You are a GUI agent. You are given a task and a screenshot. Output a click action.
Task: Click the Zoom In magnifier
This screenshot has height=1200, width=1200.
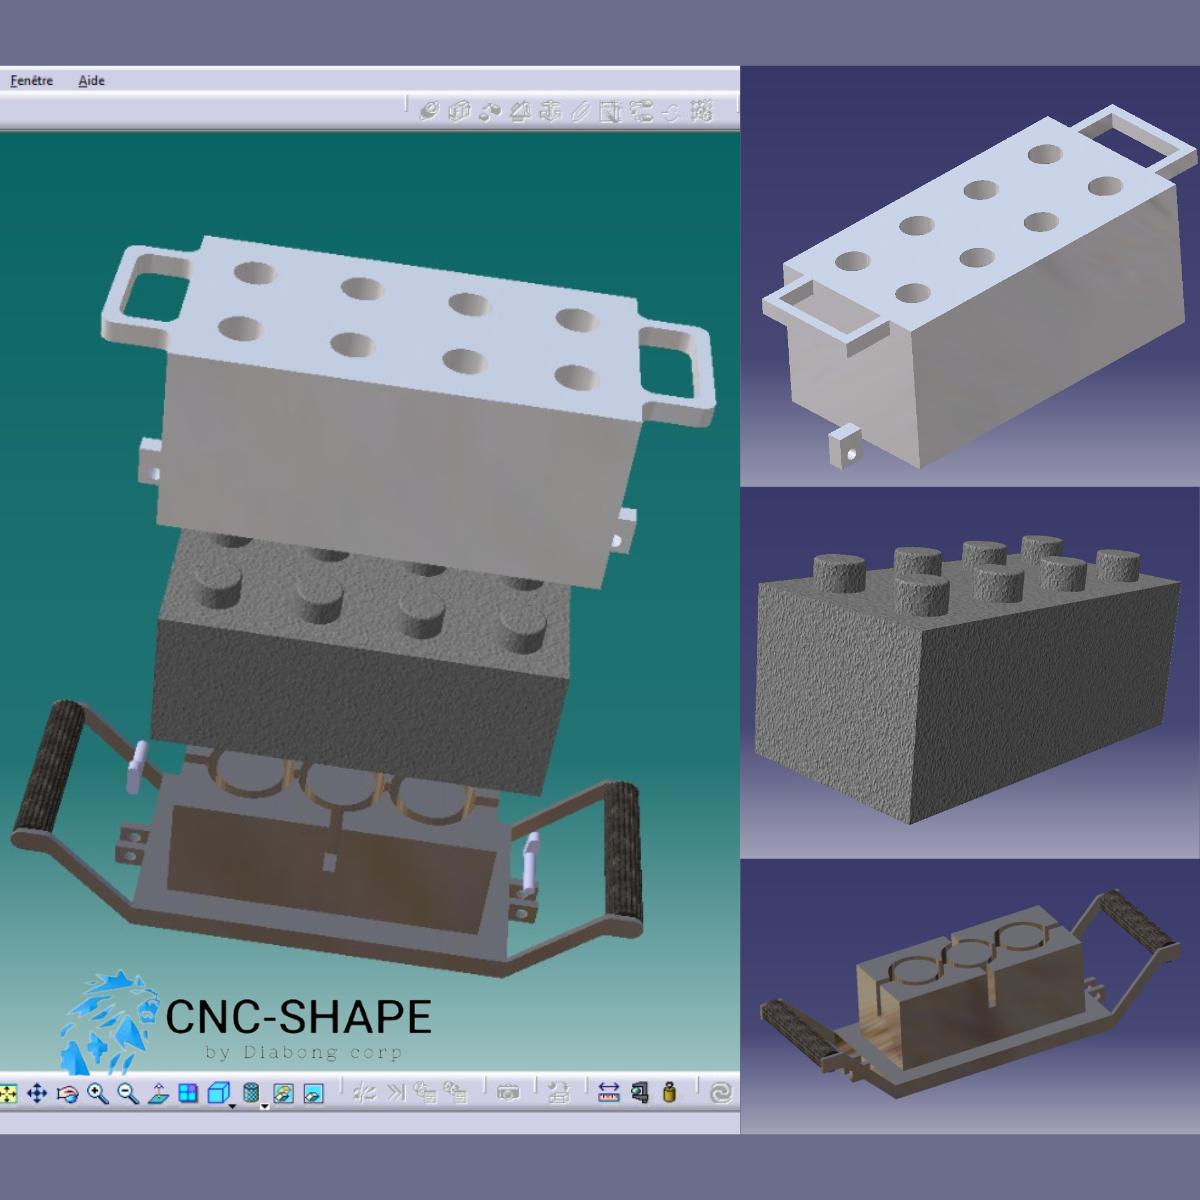click(x=97, y=1093)
